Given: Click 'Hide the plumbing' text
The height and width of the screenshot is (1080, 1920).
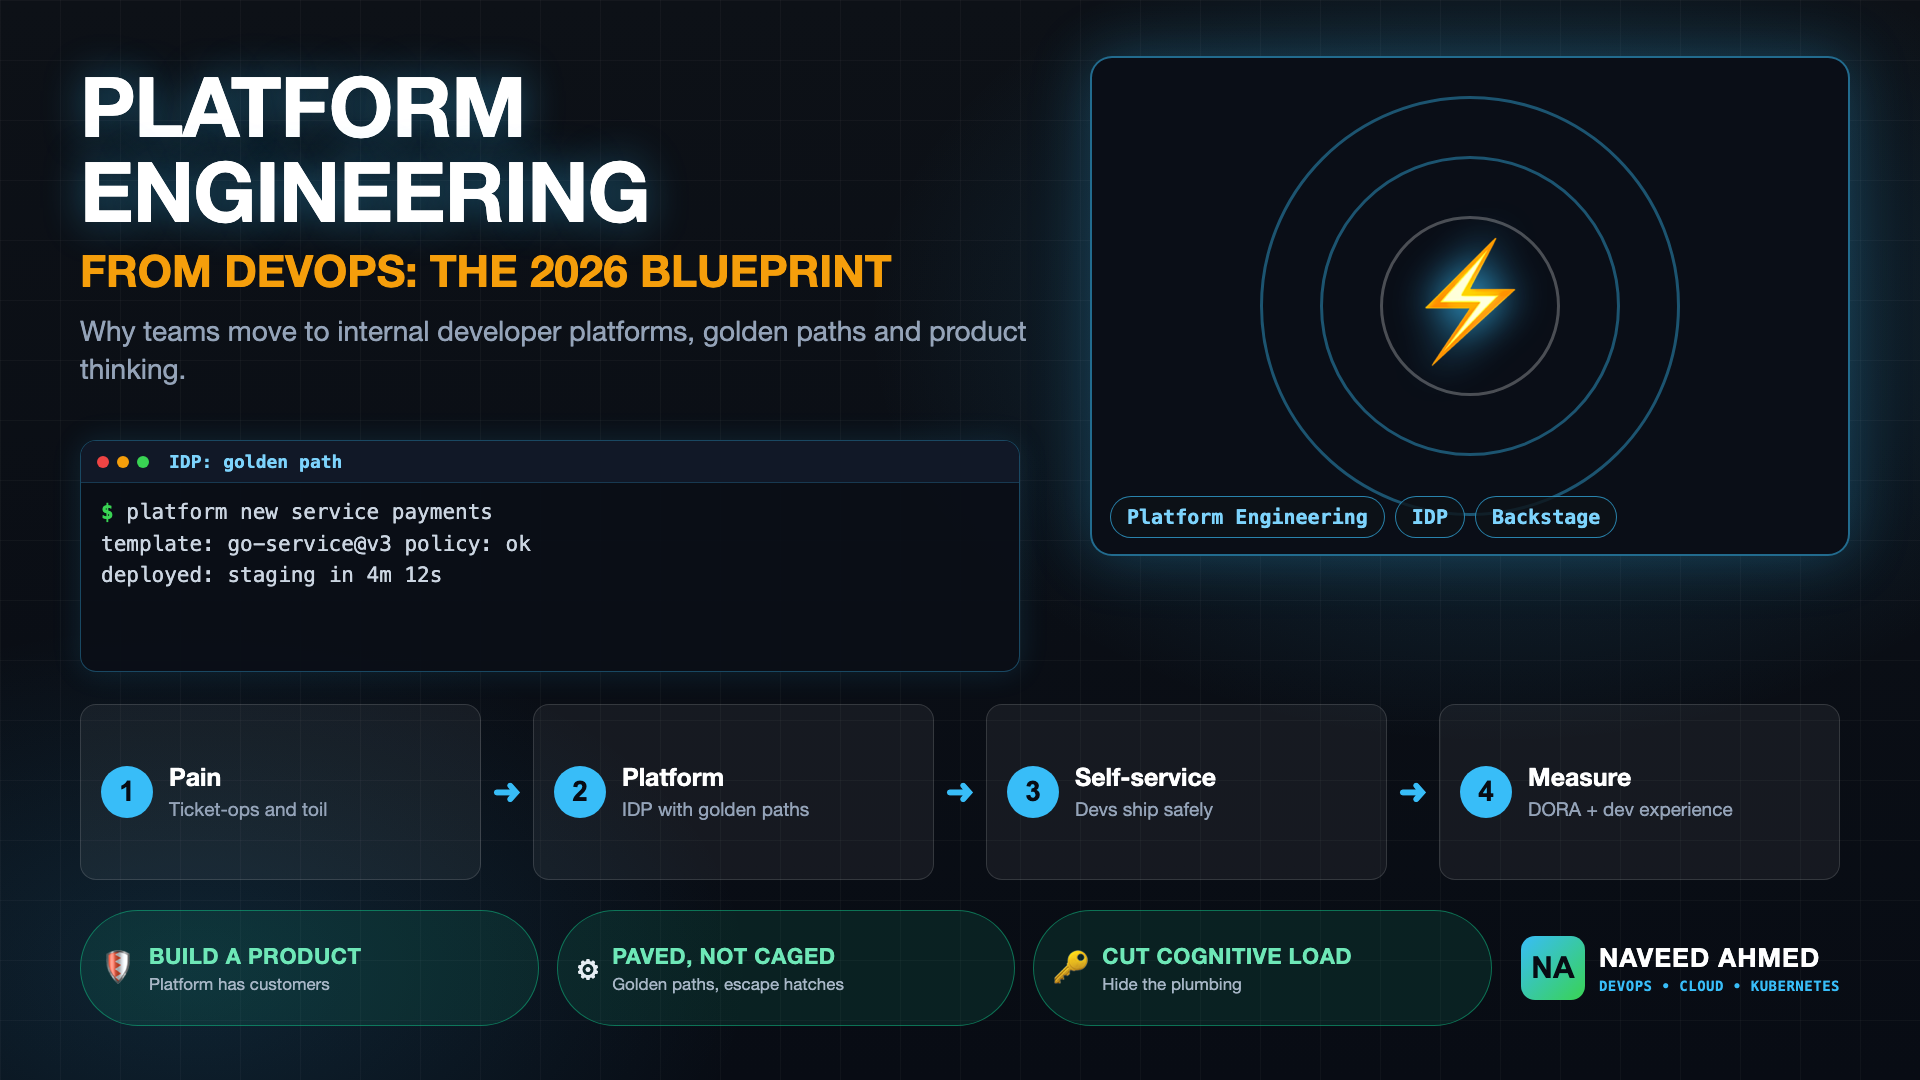Looking at the screenshot, I should coord(1172,985).
